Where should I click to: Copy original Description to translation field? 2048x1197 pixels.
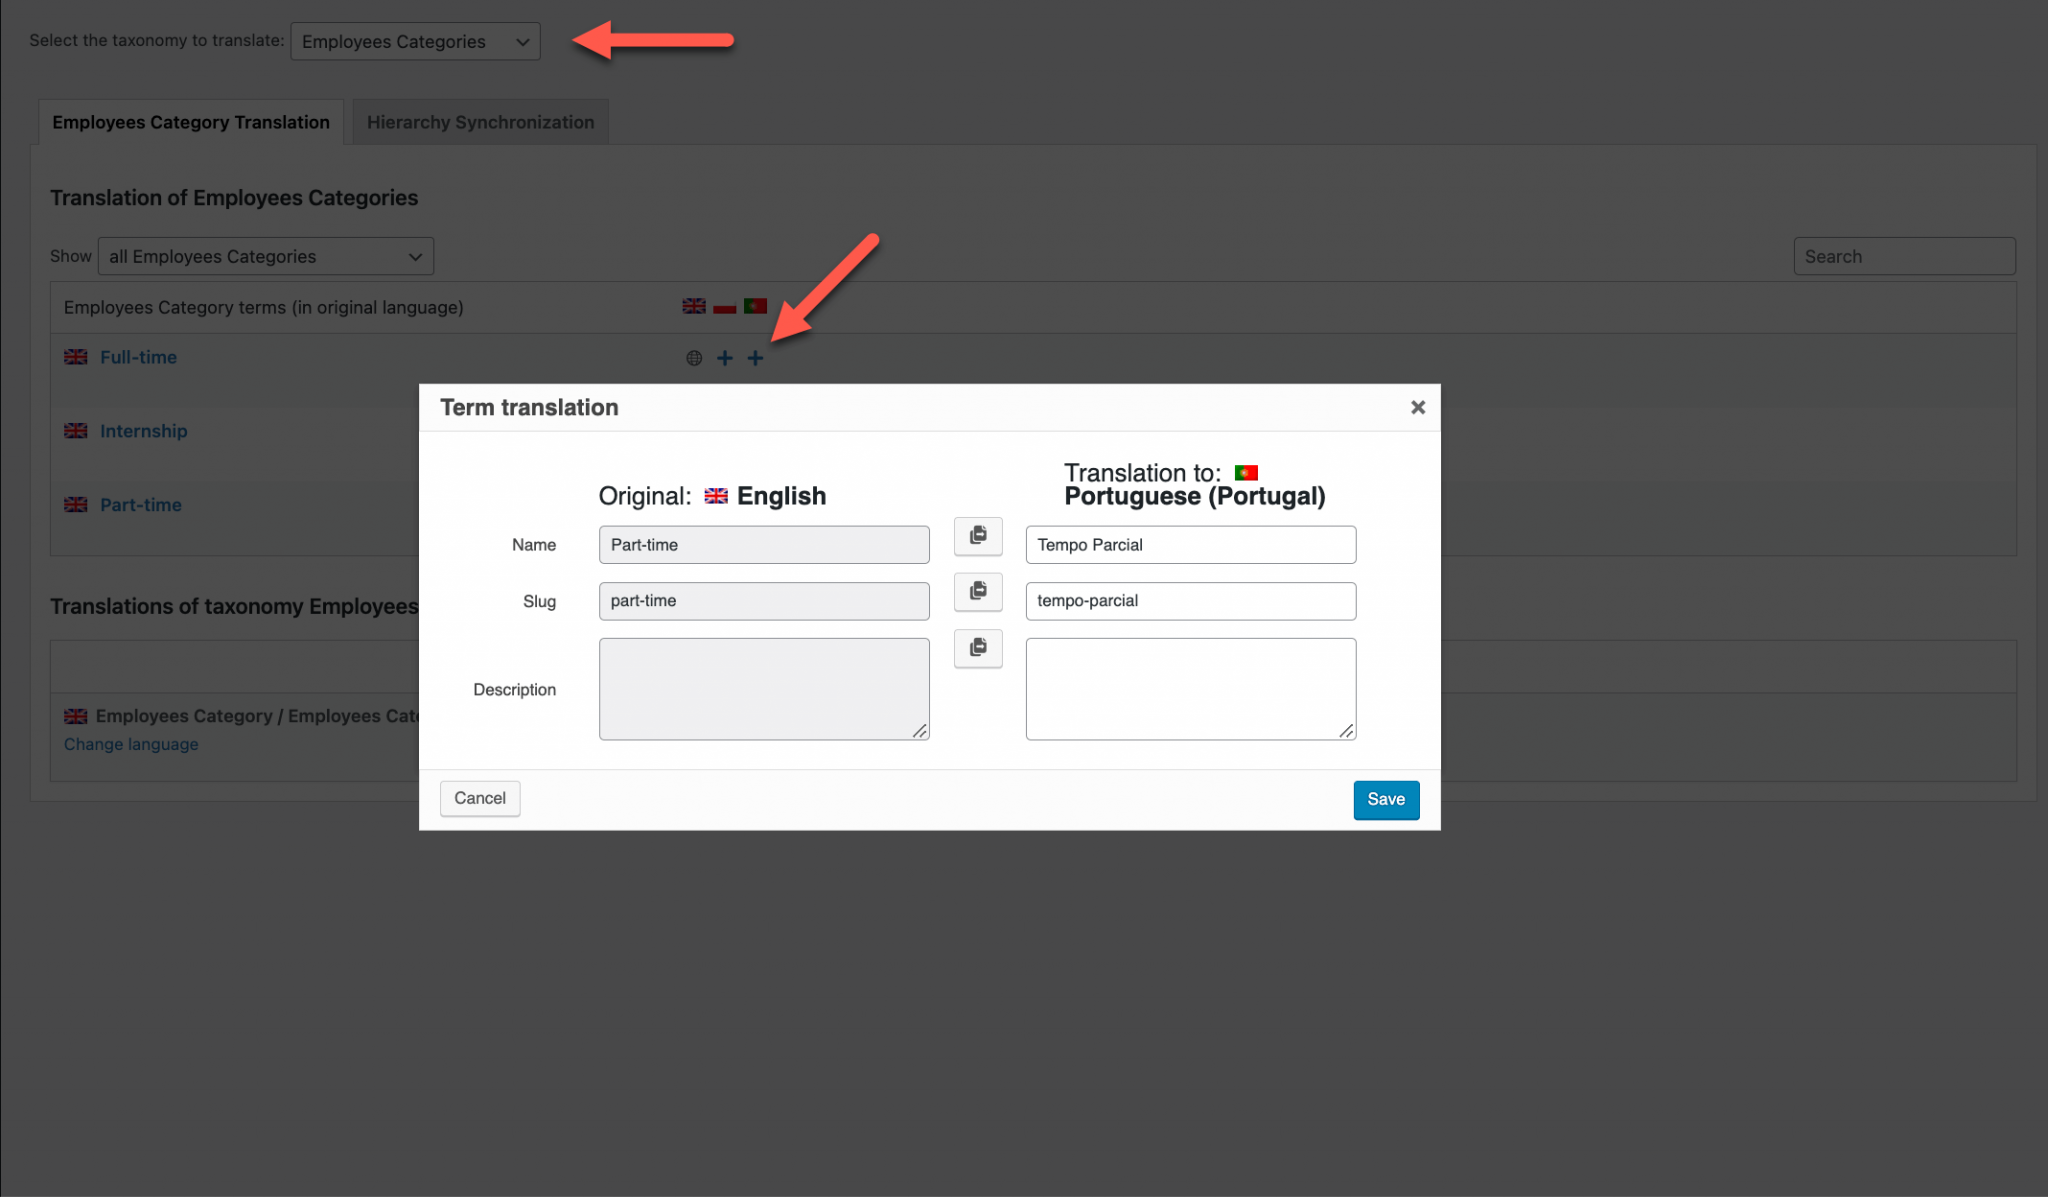pyautogui.click(x=978, y=648)
